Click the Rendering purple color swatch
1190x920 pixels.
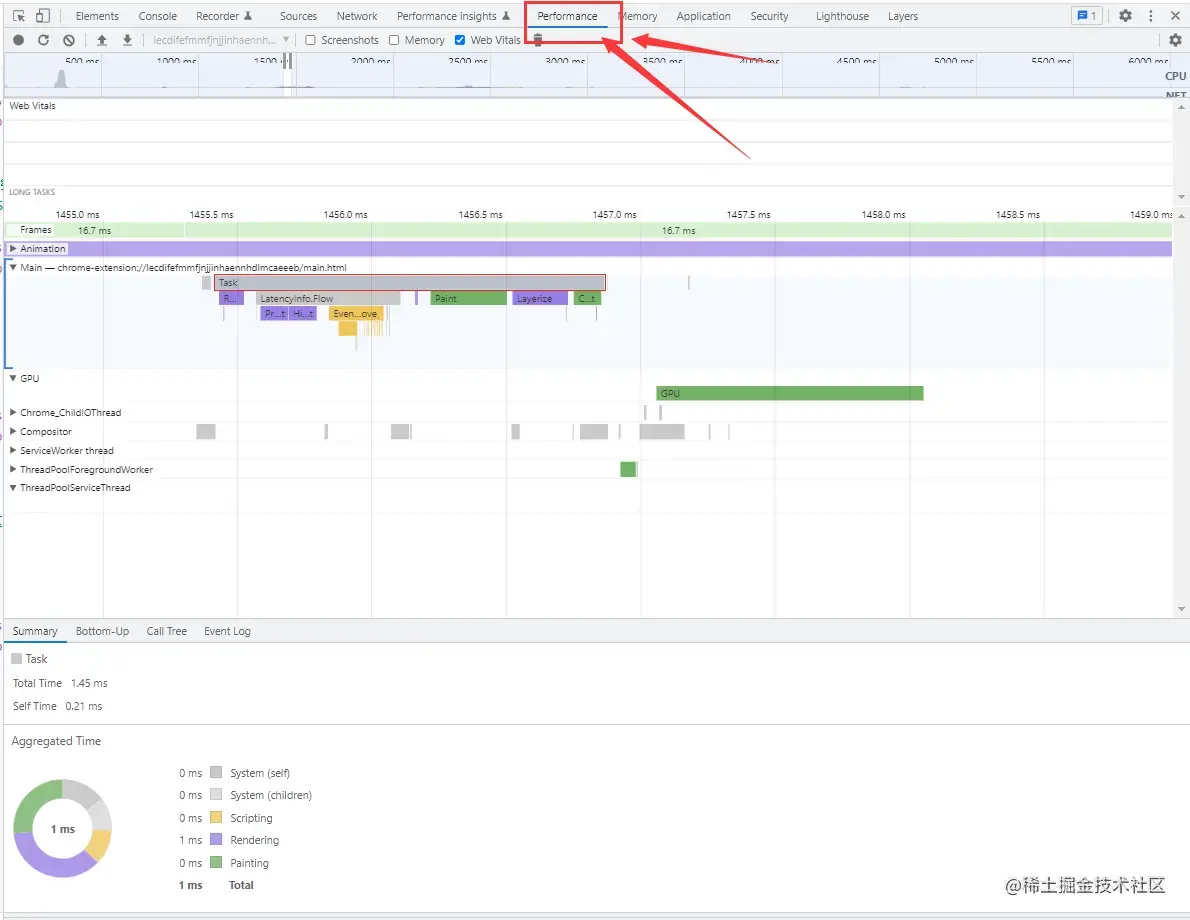(x=216, y=840)
